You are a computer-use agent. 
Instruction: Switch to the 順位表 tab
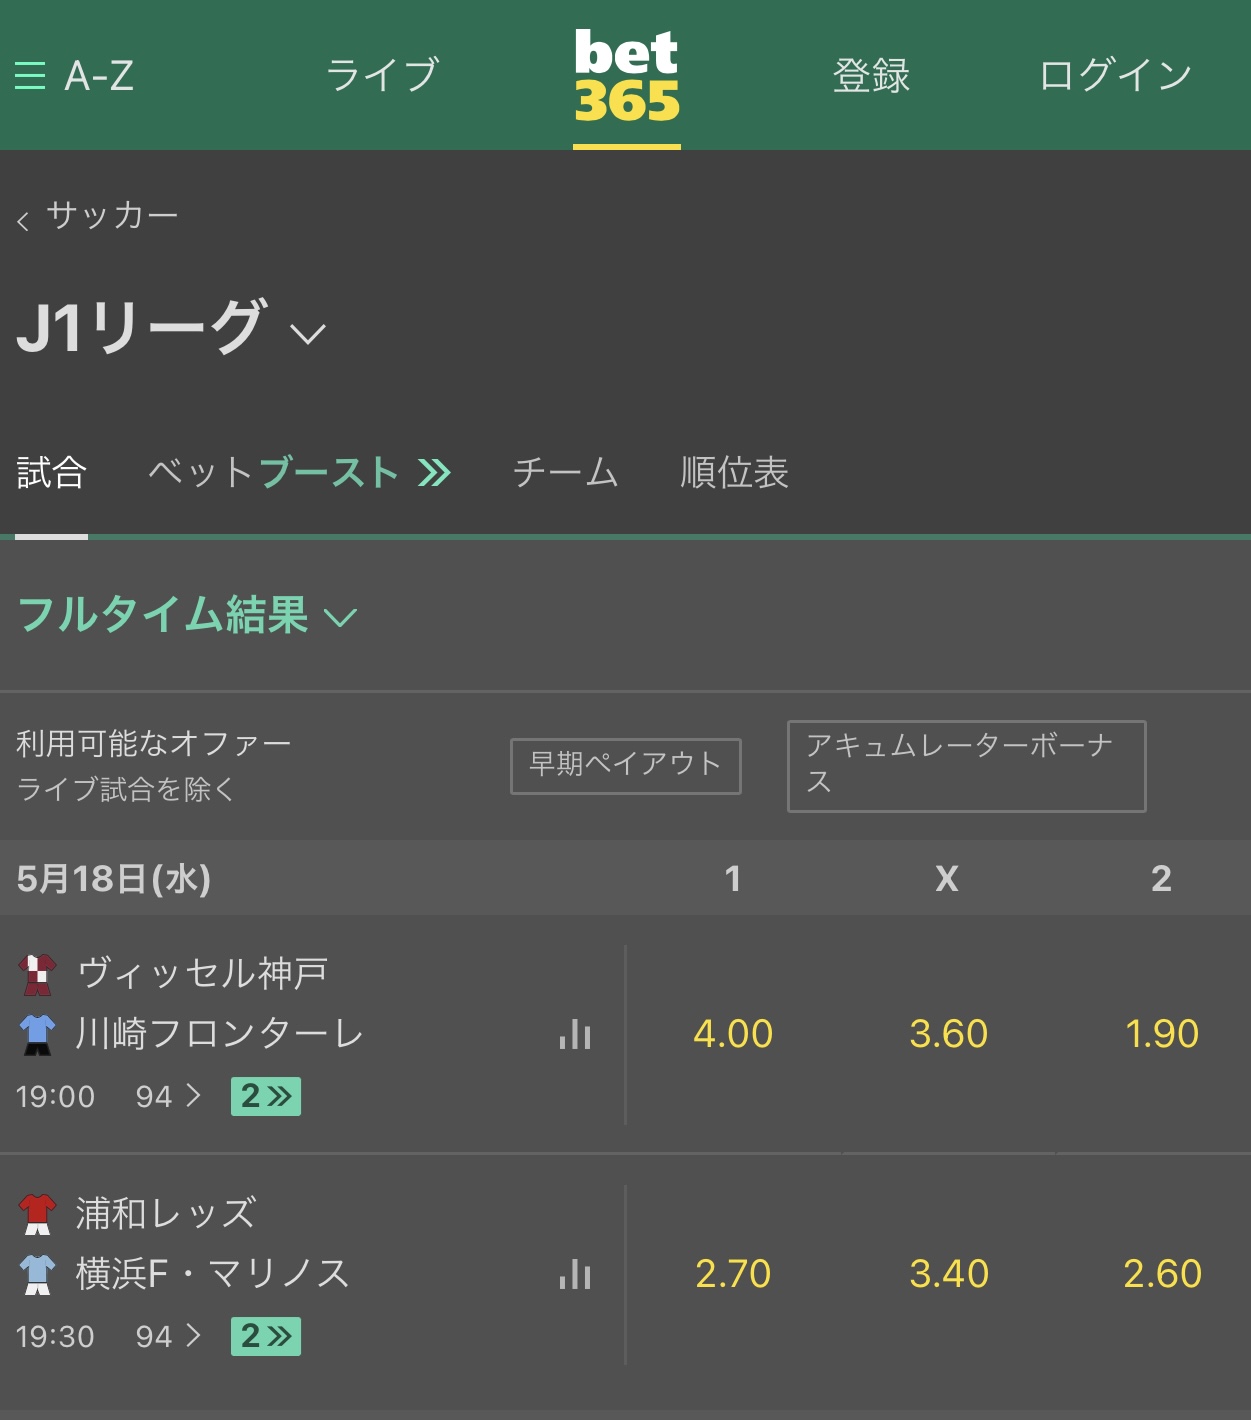point(735,473)
